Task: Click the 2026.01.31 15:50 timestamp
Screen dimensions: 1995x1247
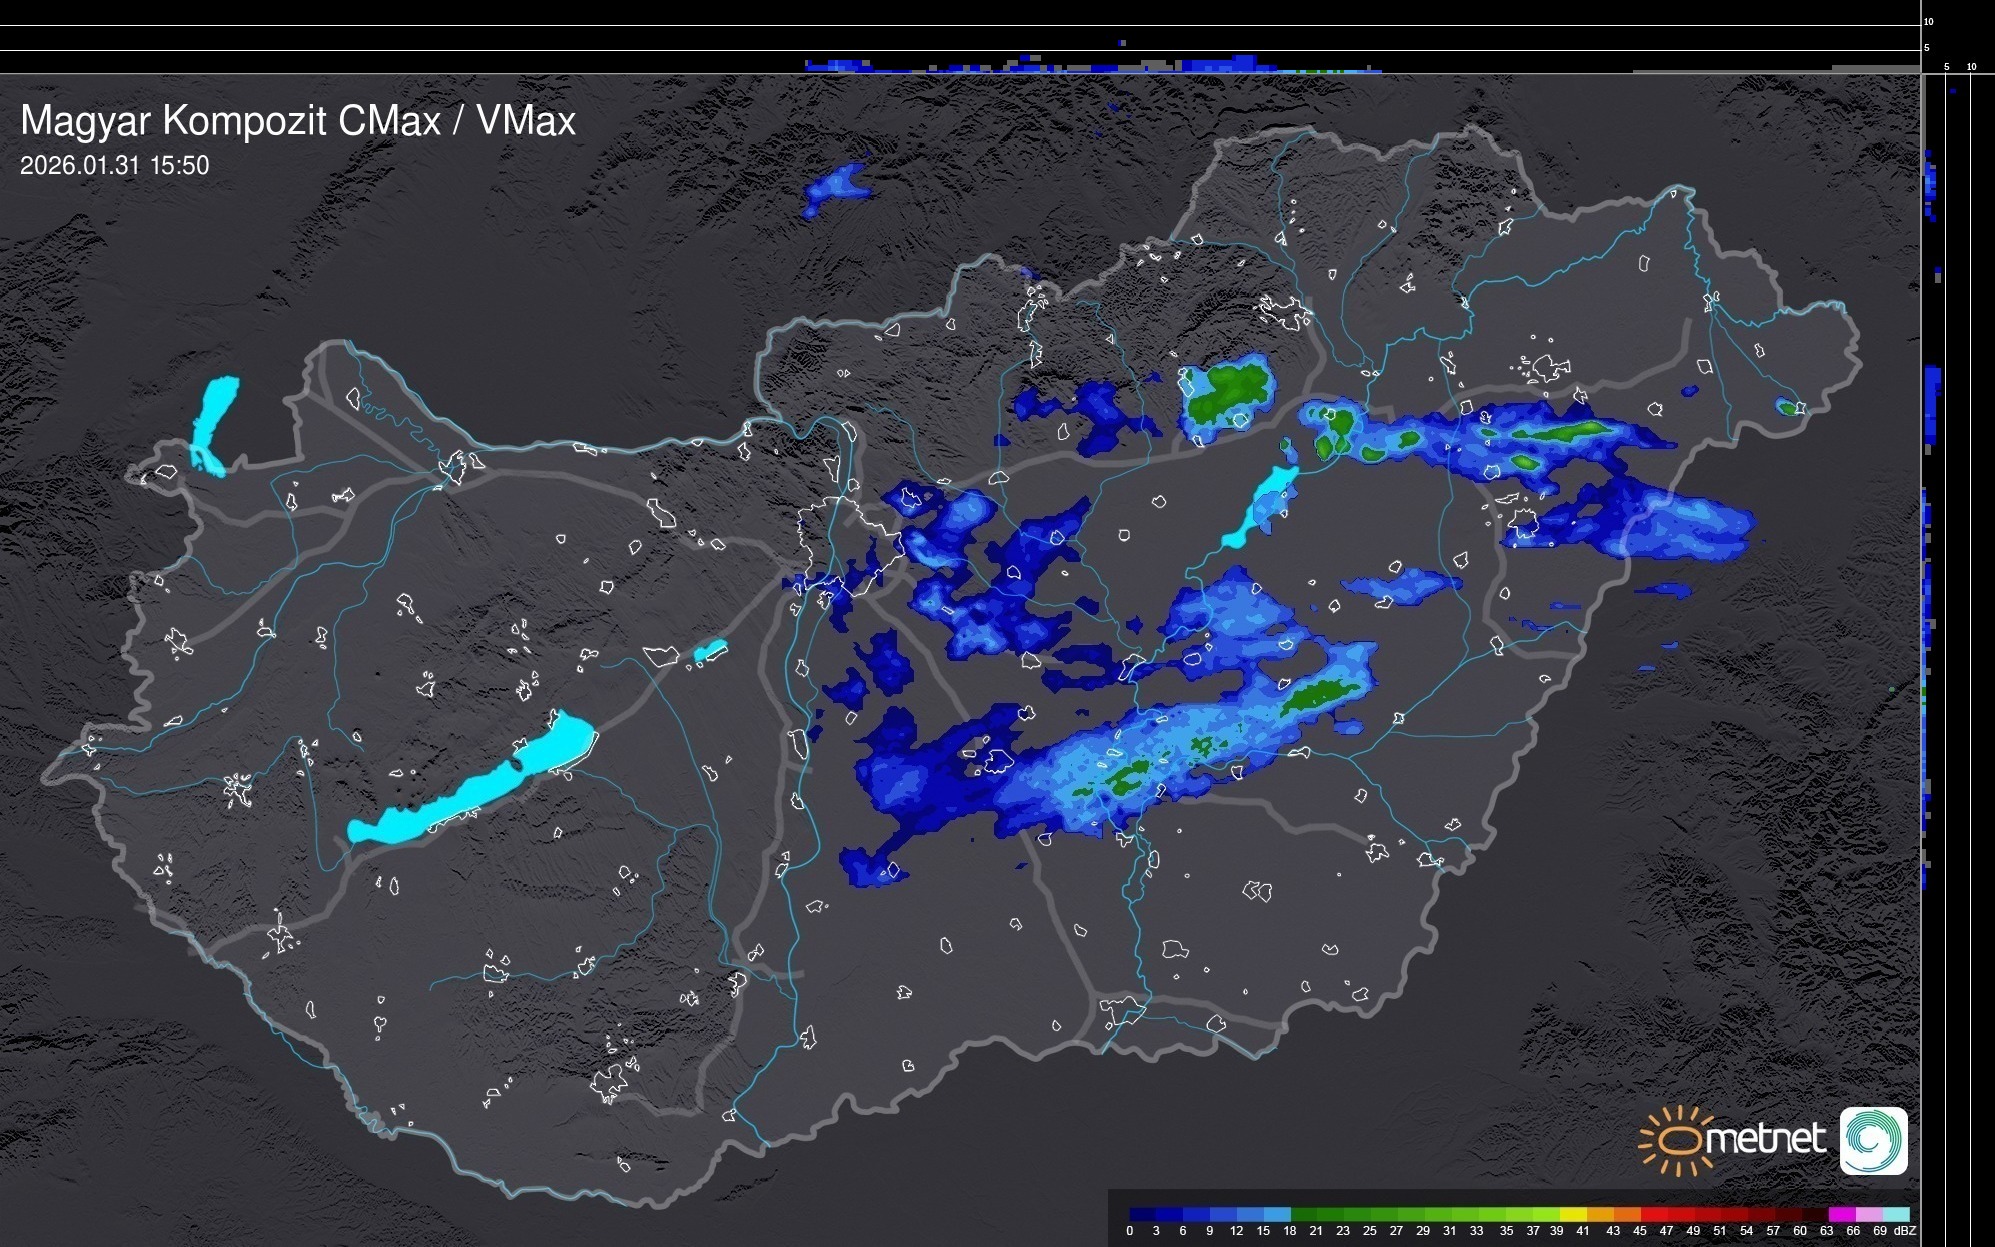Action: 114,166
